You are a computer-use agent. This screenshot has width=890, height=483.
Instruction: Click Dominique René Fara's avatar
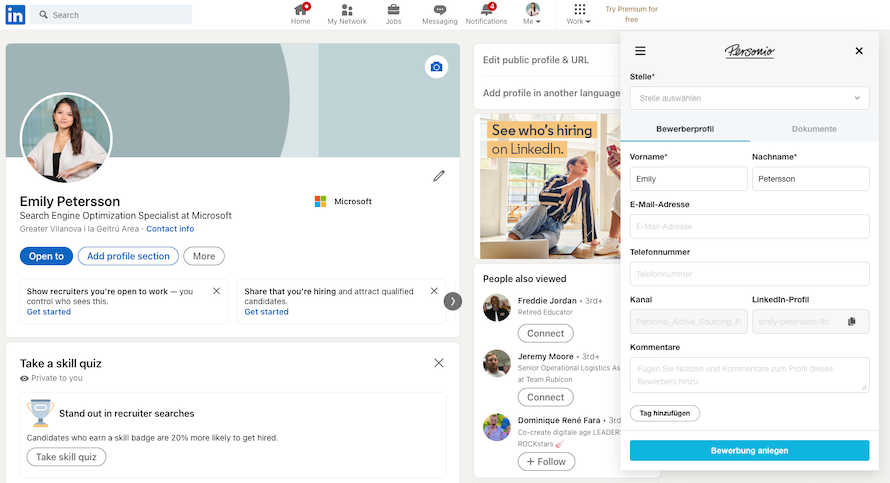click(x=497, y=427)
